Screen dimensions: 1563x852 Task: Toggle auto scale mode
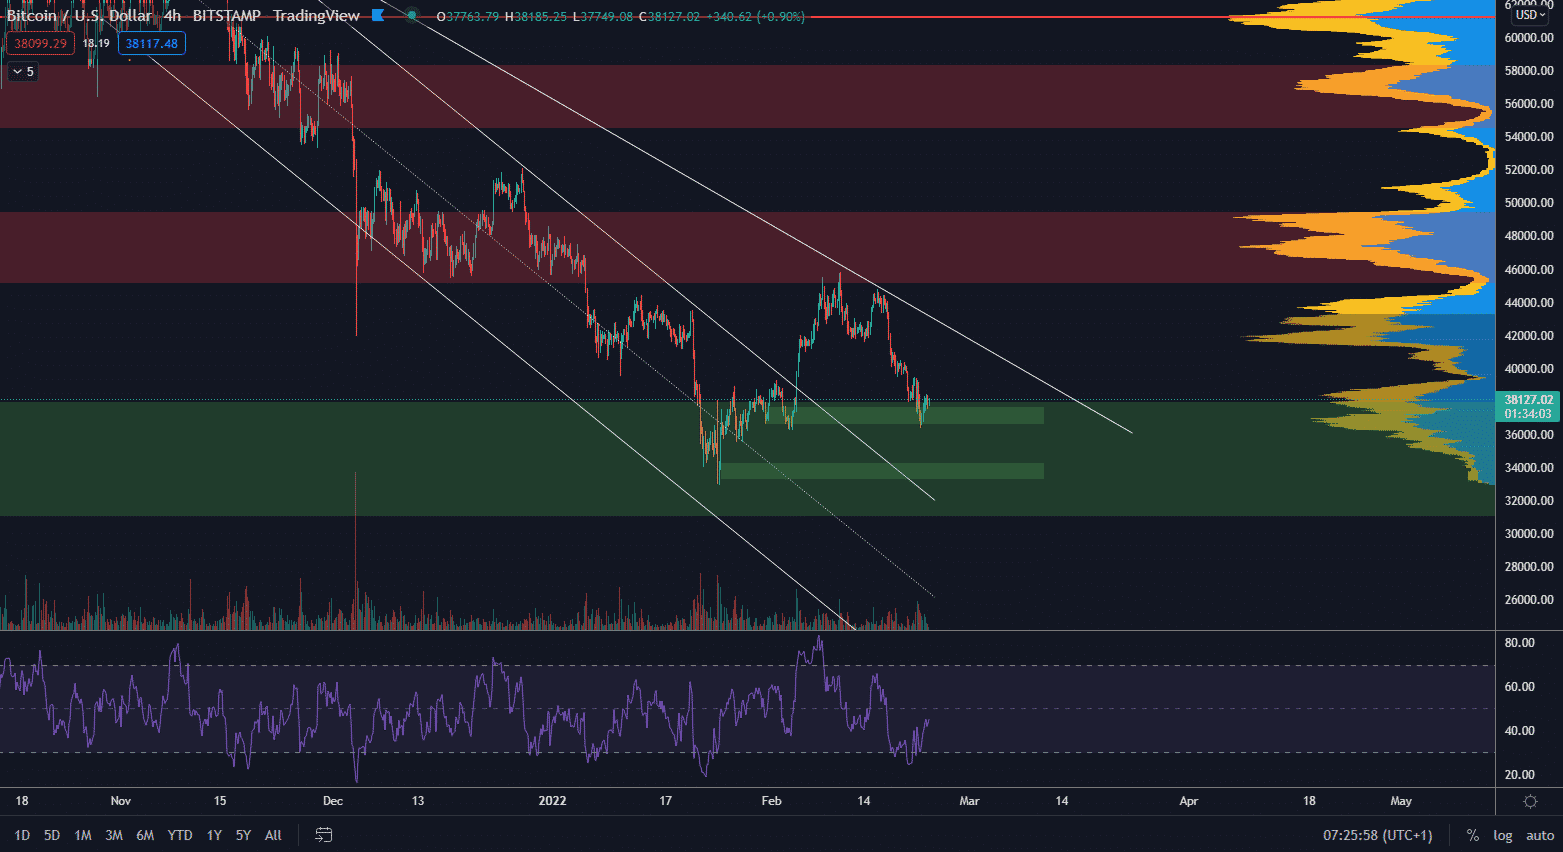click(x=1540, y=835)
